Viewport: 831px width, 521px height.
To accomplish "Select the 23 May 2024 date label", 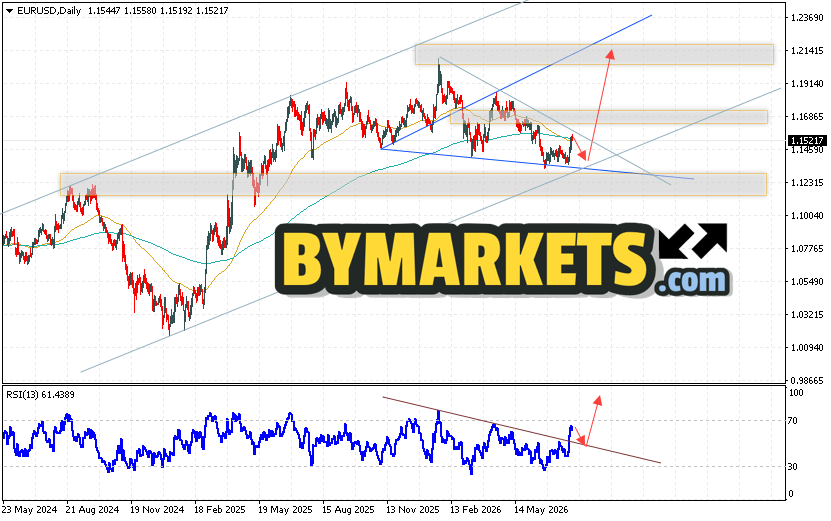I will (30, 510).
